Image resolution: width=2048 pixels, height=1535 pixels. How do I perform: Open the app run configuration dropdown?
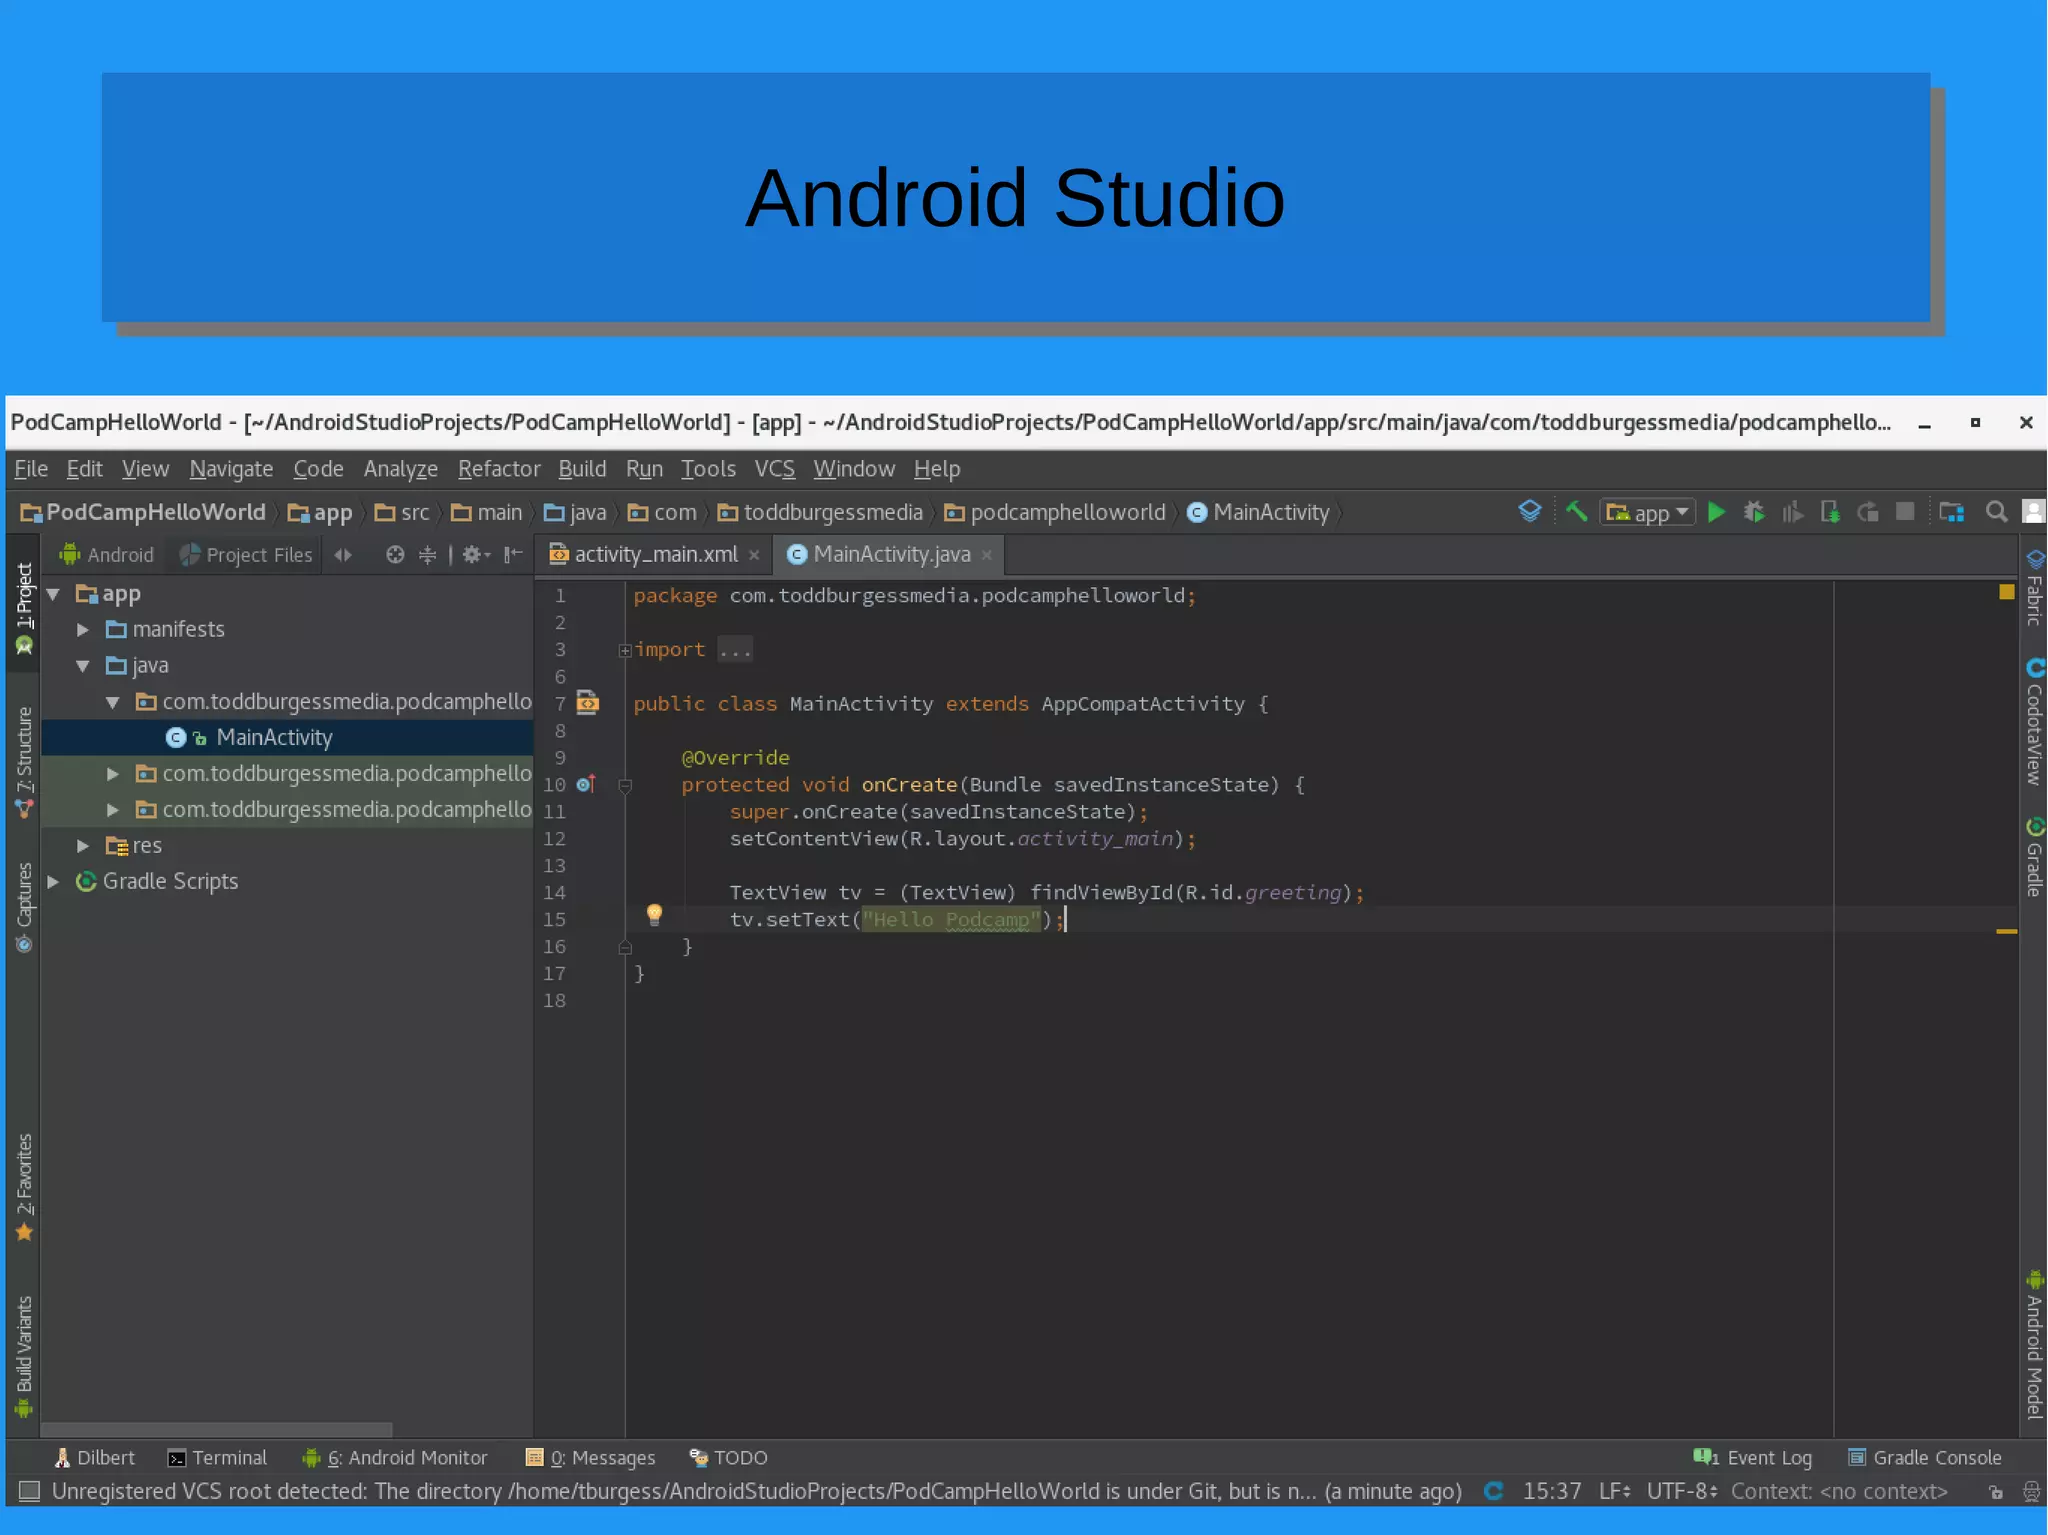(1647, 512)
